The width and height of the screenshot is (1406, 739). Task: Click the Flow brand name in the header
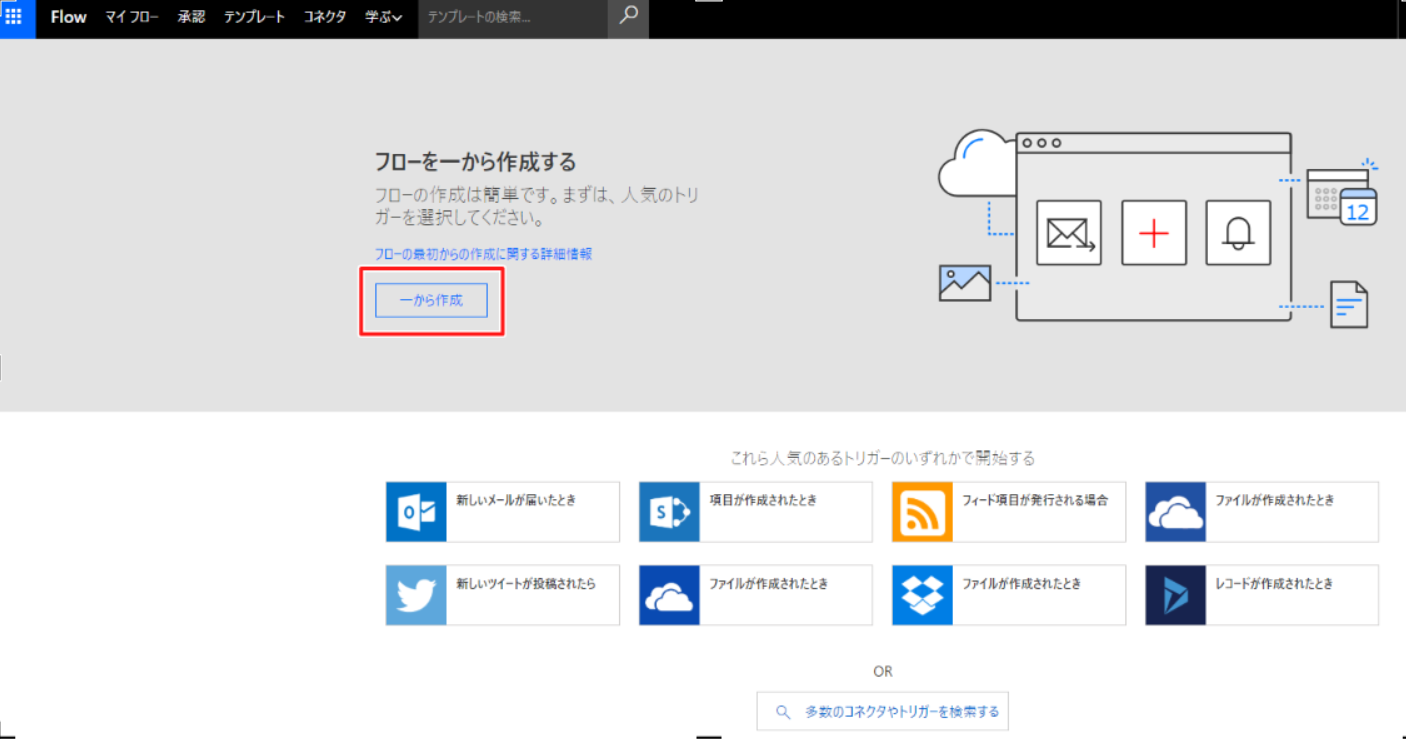tap(68, 17)
